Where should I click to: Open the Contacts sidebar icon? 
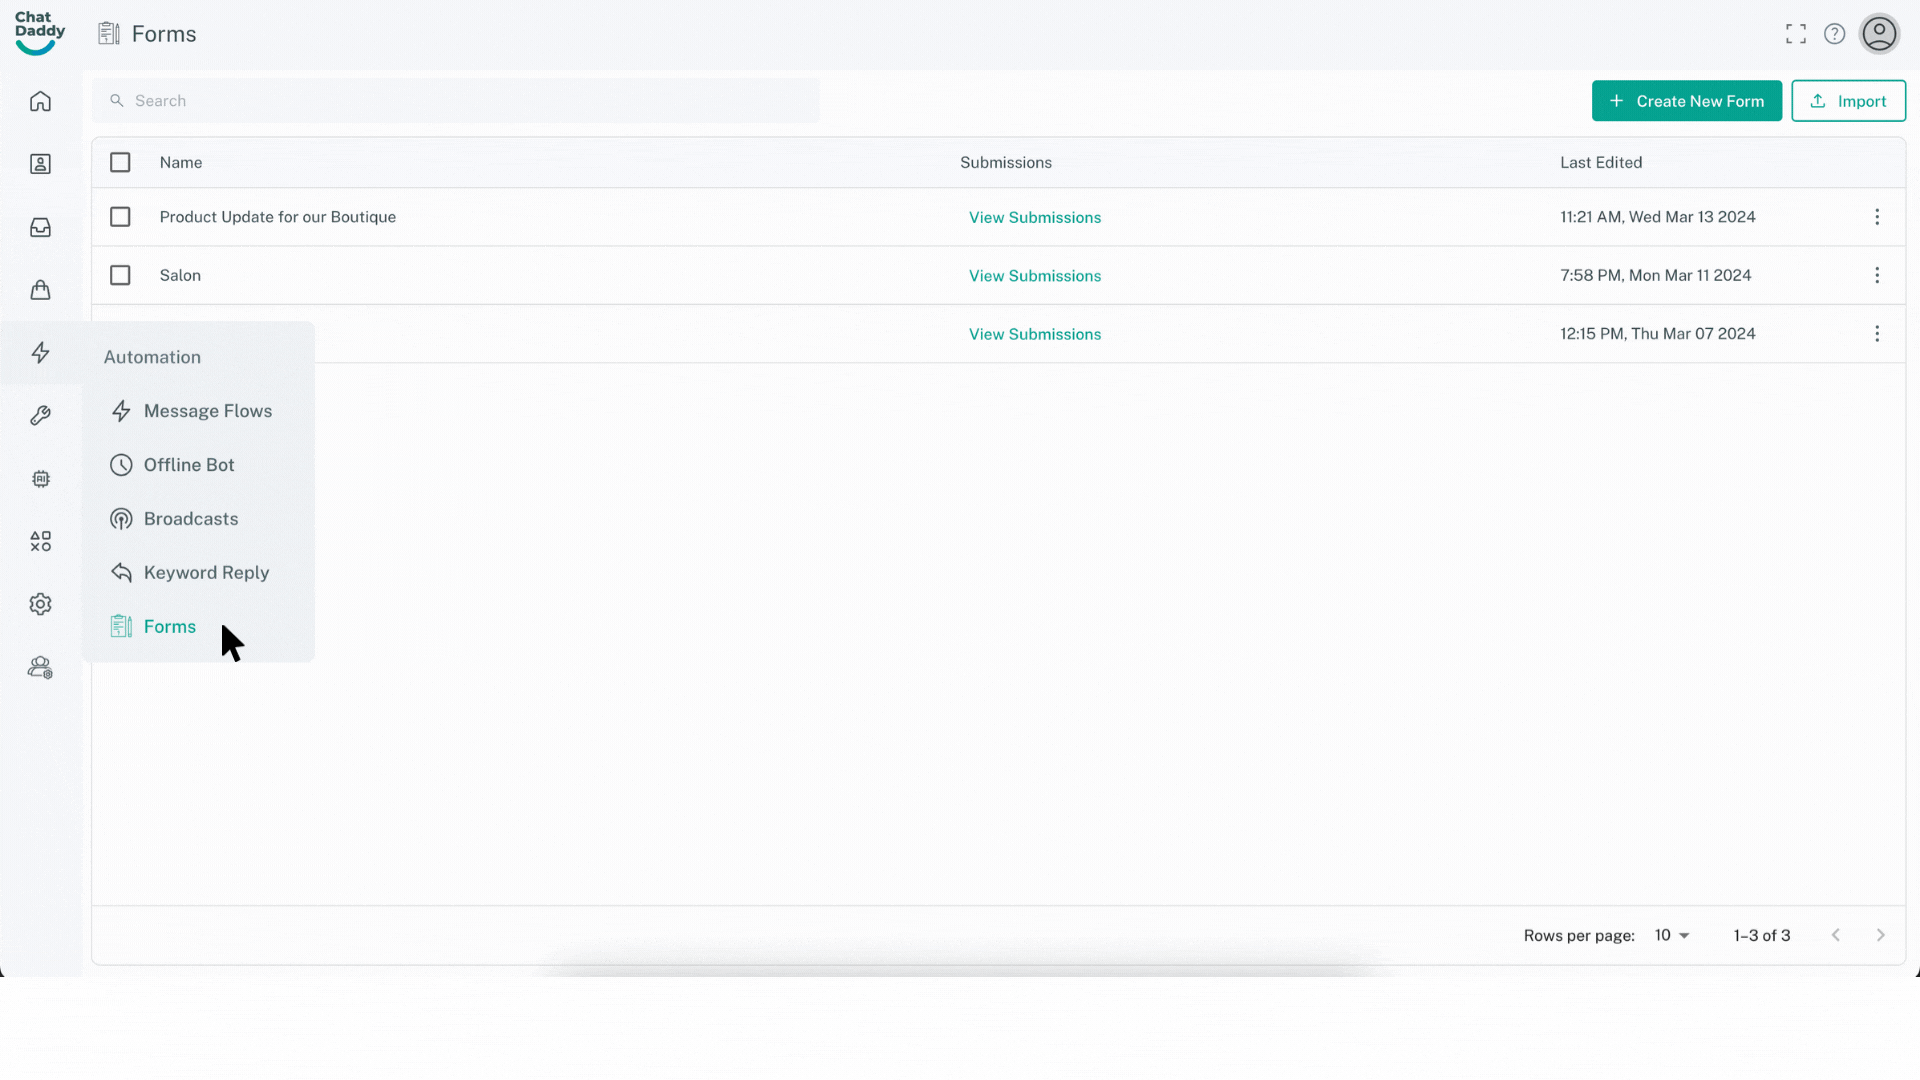tap(40, 164)
